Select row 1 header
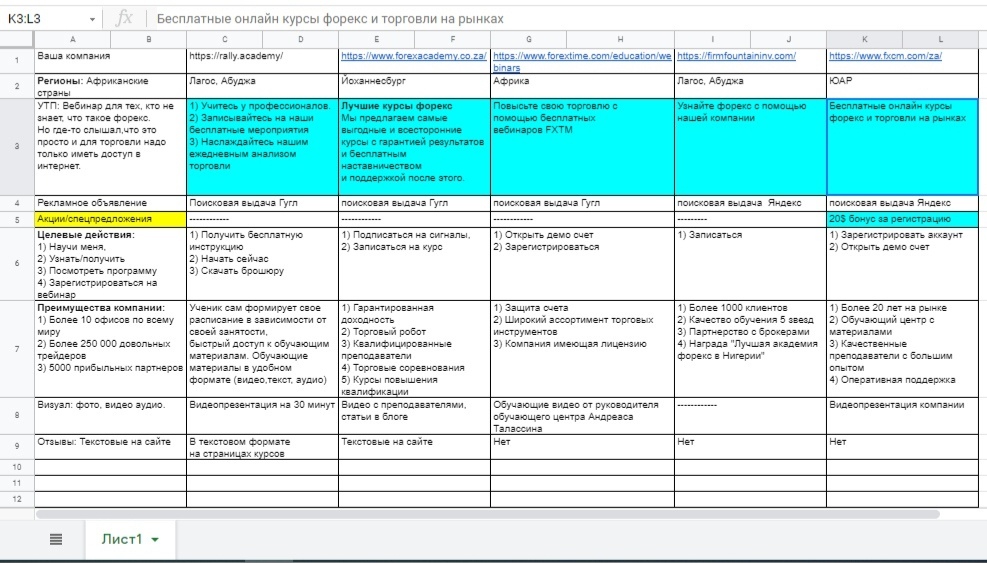The height and width of the screenshot is (563, 987). pos(17,60)
